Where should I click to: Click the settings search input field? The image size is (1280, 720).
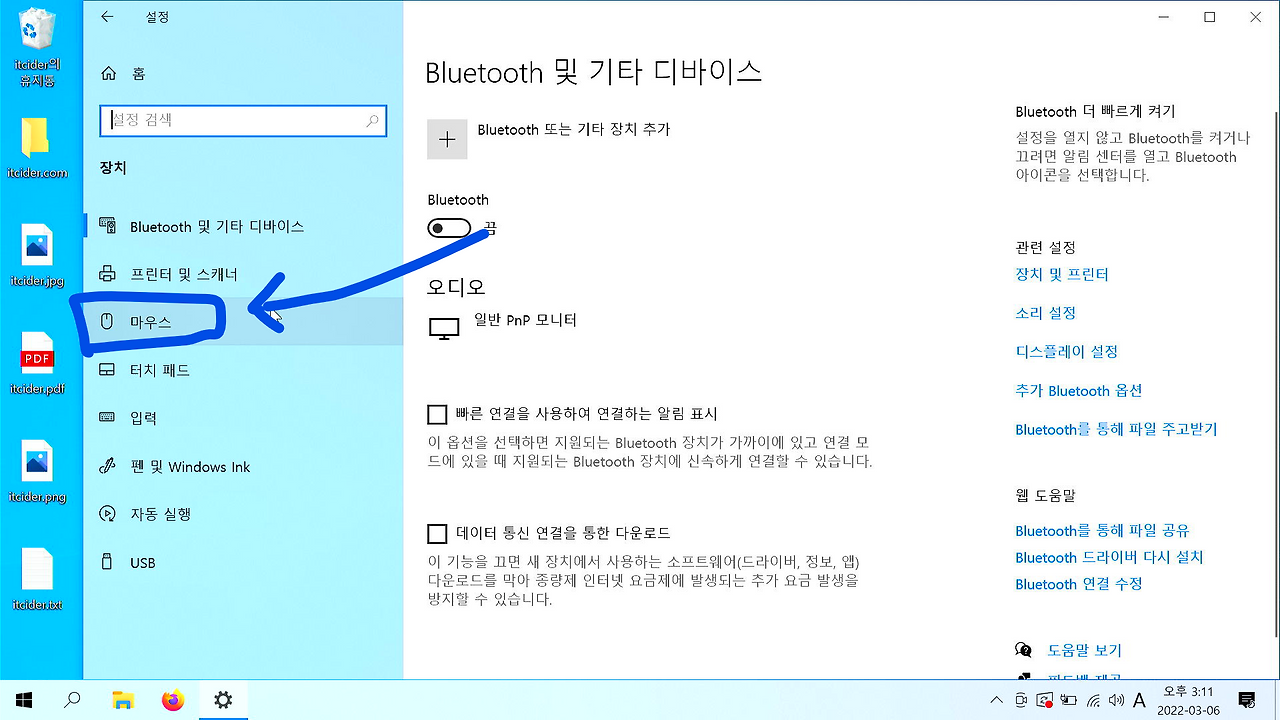pyautogui.click(x=243, y=120)
